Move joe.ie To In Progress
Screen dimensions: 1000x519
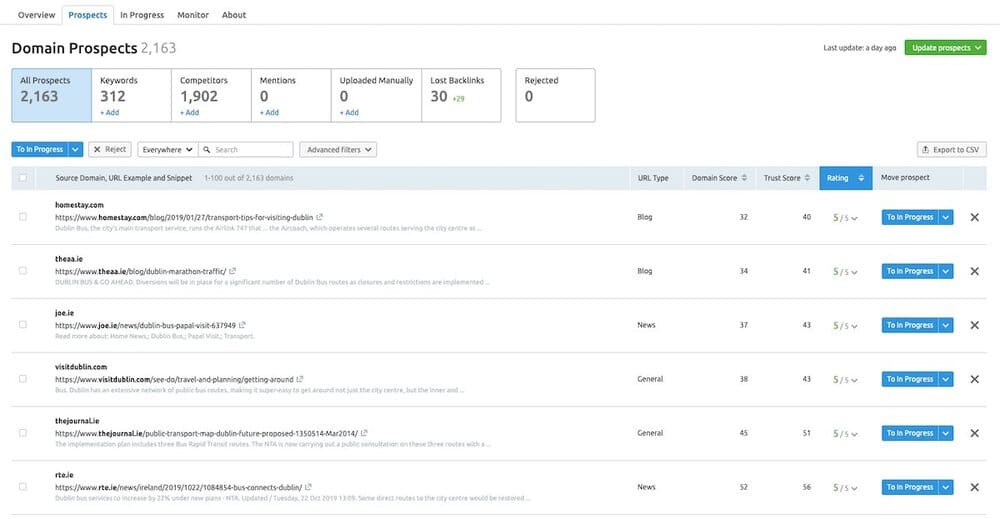pos(910,325)
